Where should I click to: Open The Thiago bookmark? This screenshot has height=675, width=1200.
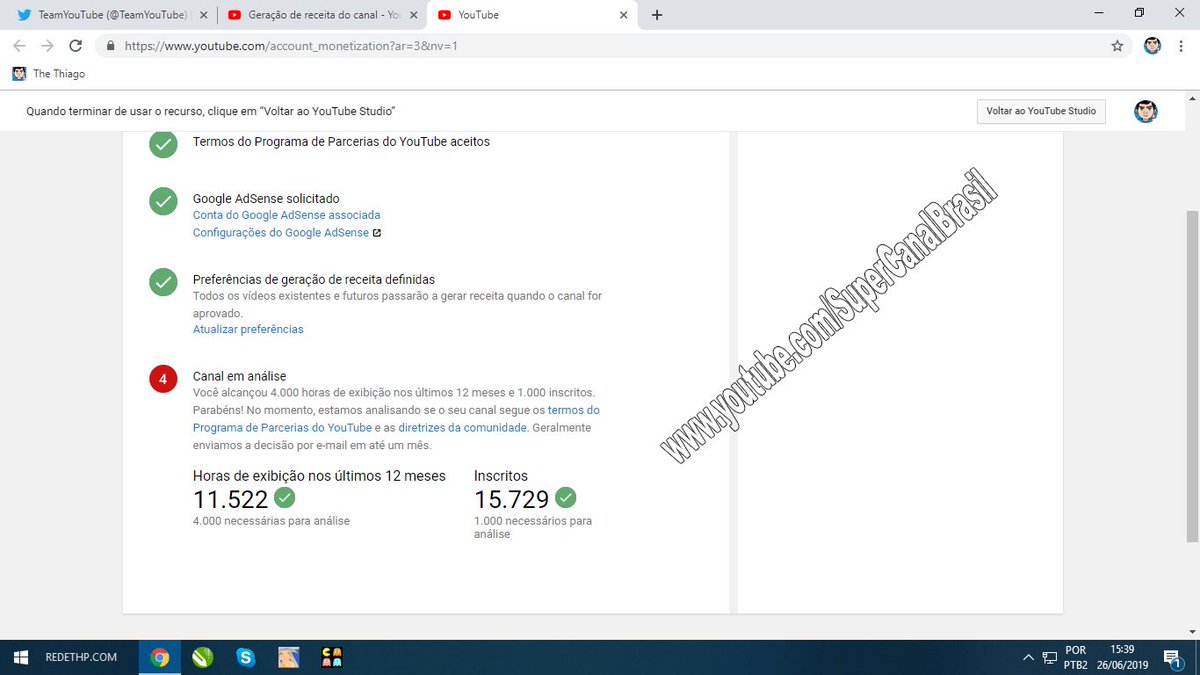[49, 74]
